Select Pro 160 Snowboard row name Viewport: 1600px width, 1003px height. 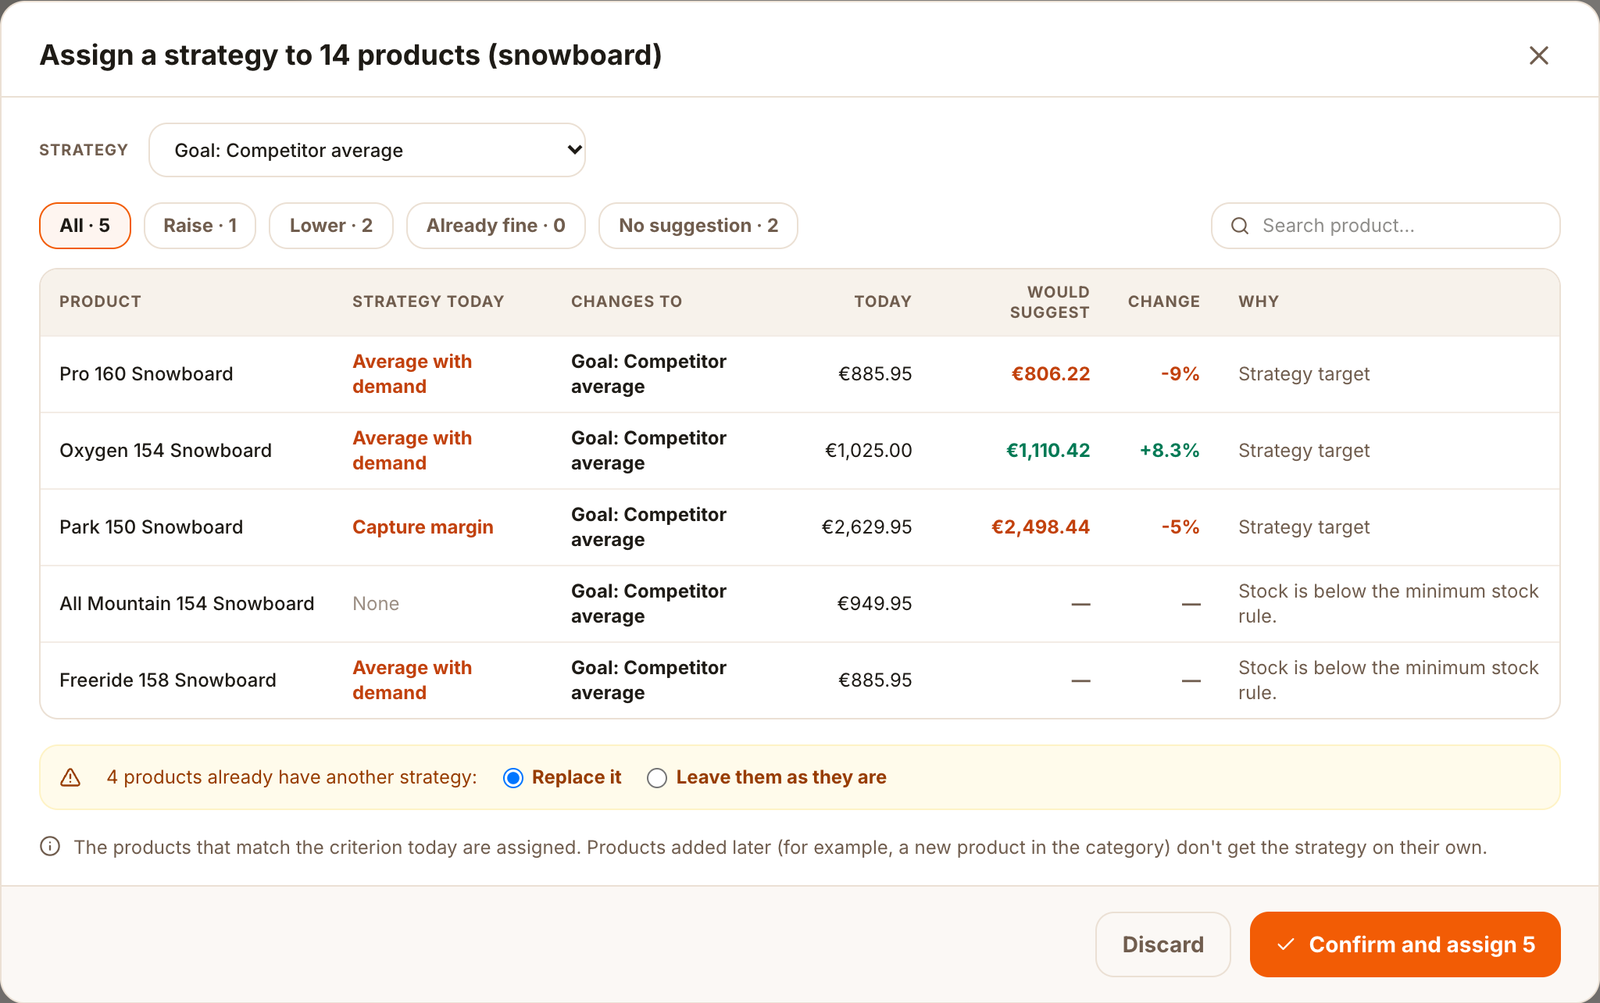tap(146, 374)
